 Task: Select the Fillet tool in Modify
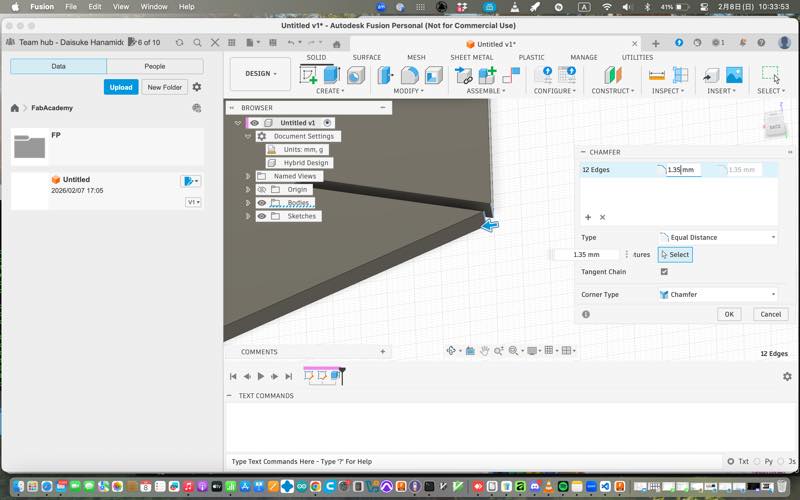point(409,75)
